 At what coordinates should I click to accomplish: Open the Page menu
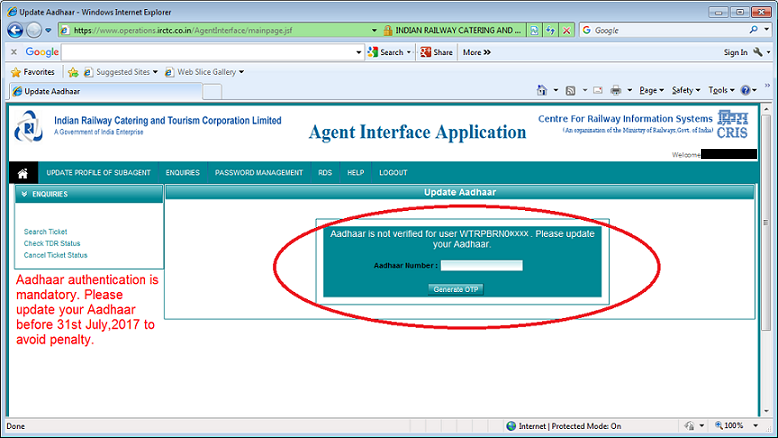[651, 90]
